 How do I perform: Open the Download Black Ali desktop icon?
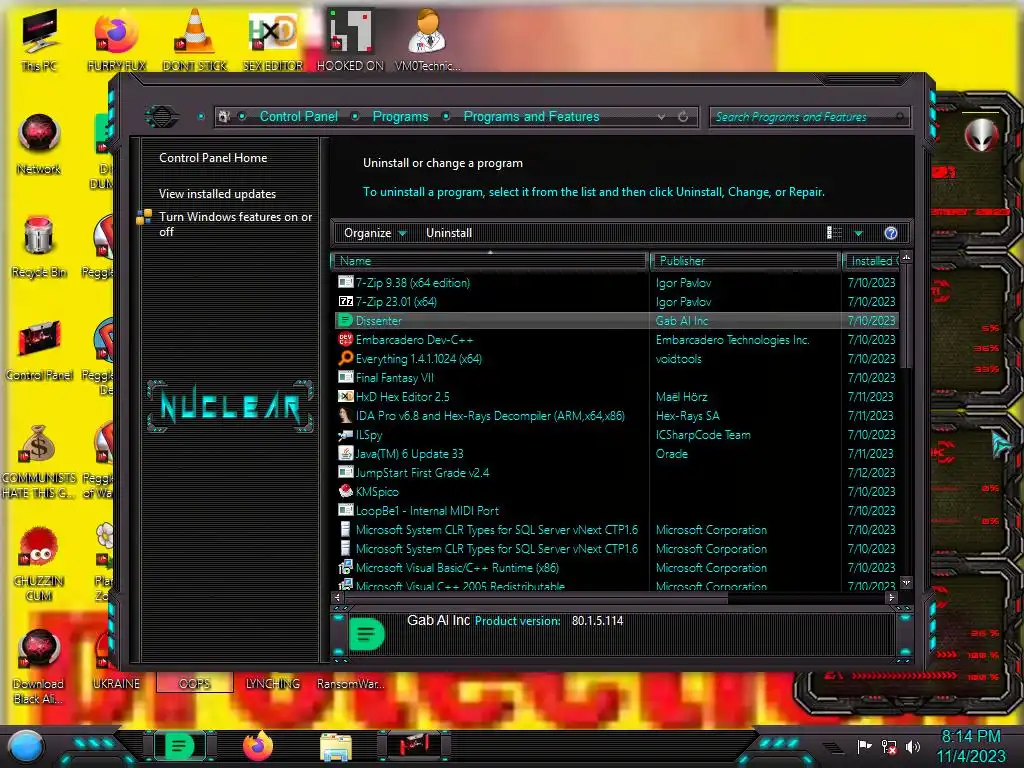tap(39, 666)
